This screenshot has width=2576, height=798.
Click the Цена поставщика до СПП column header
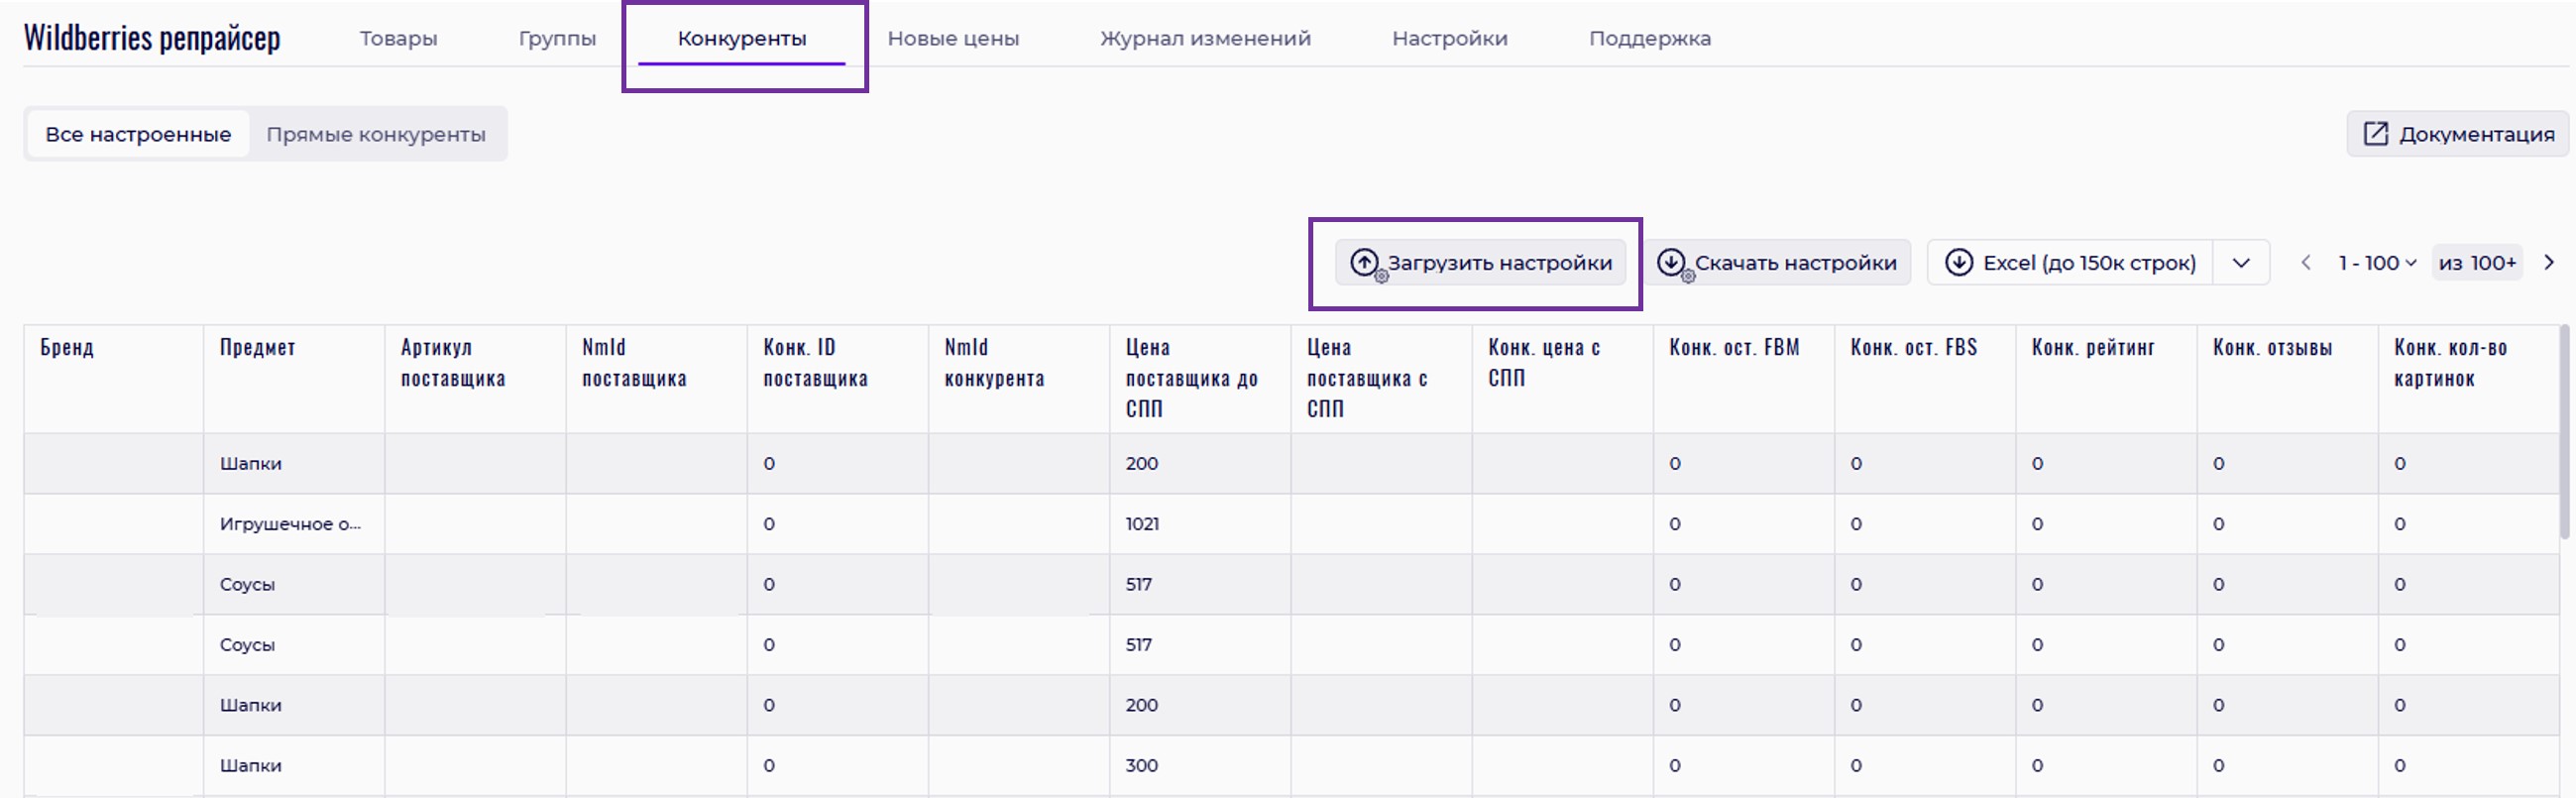[1191, 378]
